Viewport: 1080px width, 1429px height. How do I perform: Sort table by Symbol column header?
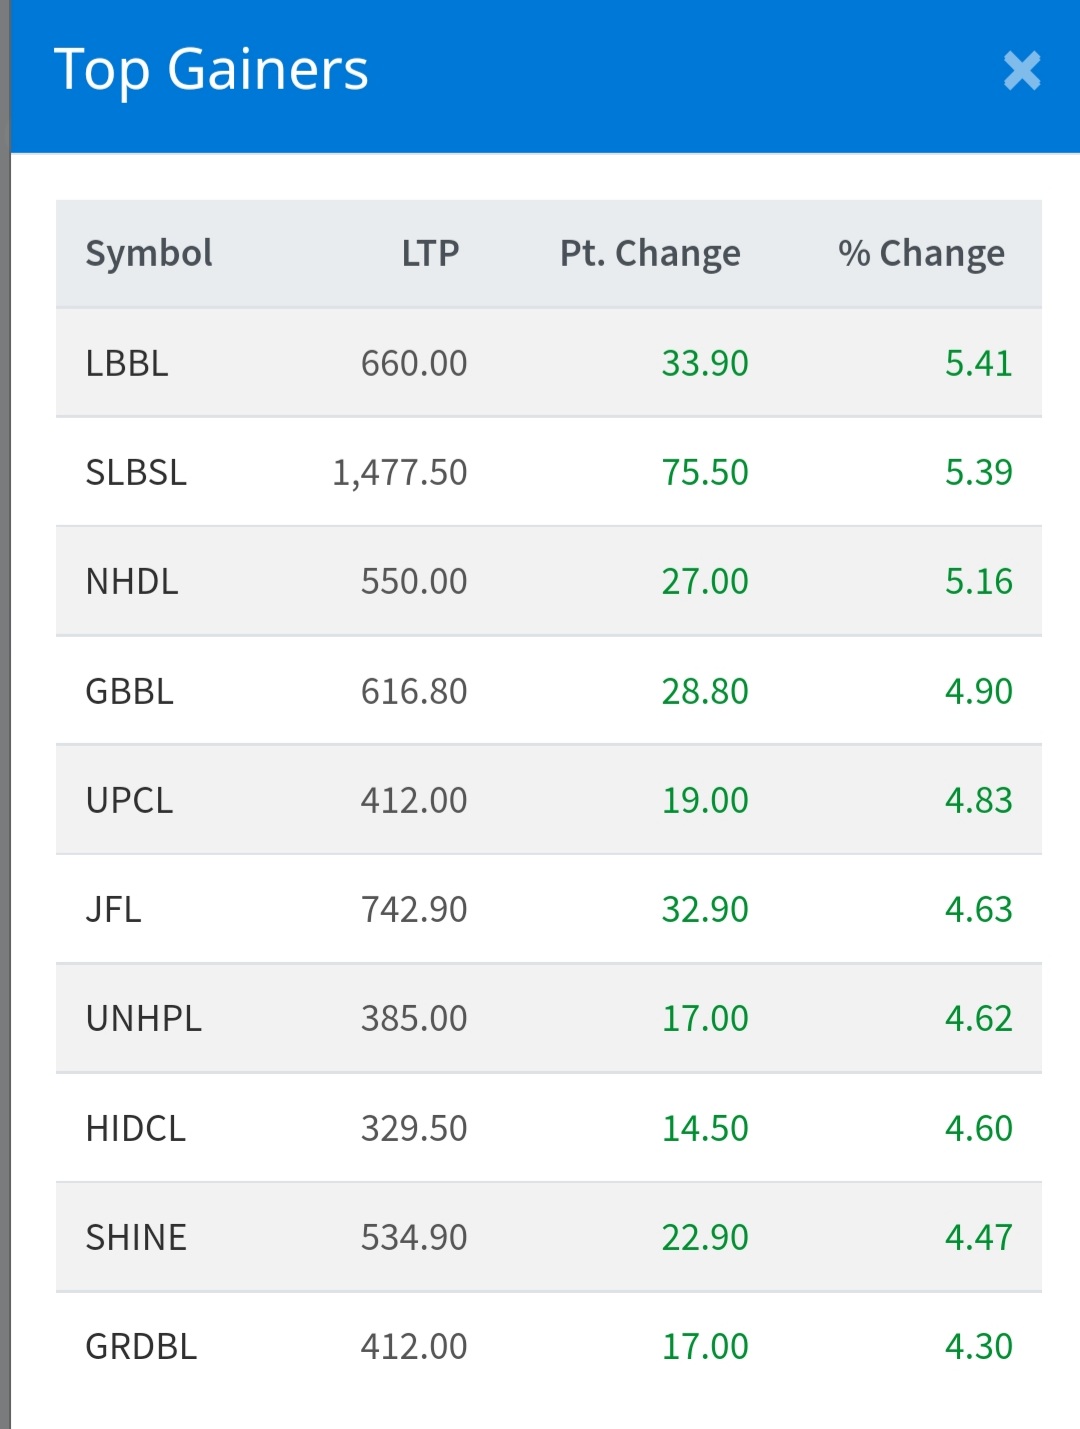[x=149, y=254]
